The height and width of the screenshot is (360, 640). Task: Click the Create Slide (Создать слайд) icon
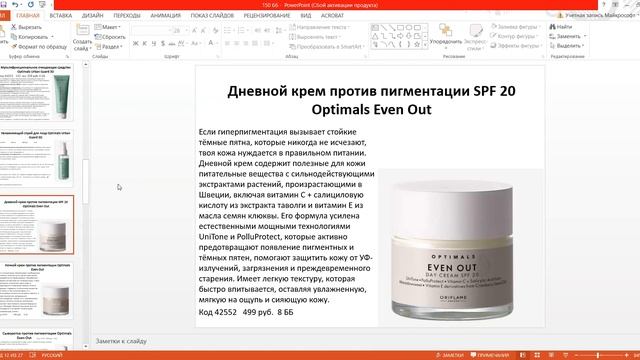coord(82,30)
